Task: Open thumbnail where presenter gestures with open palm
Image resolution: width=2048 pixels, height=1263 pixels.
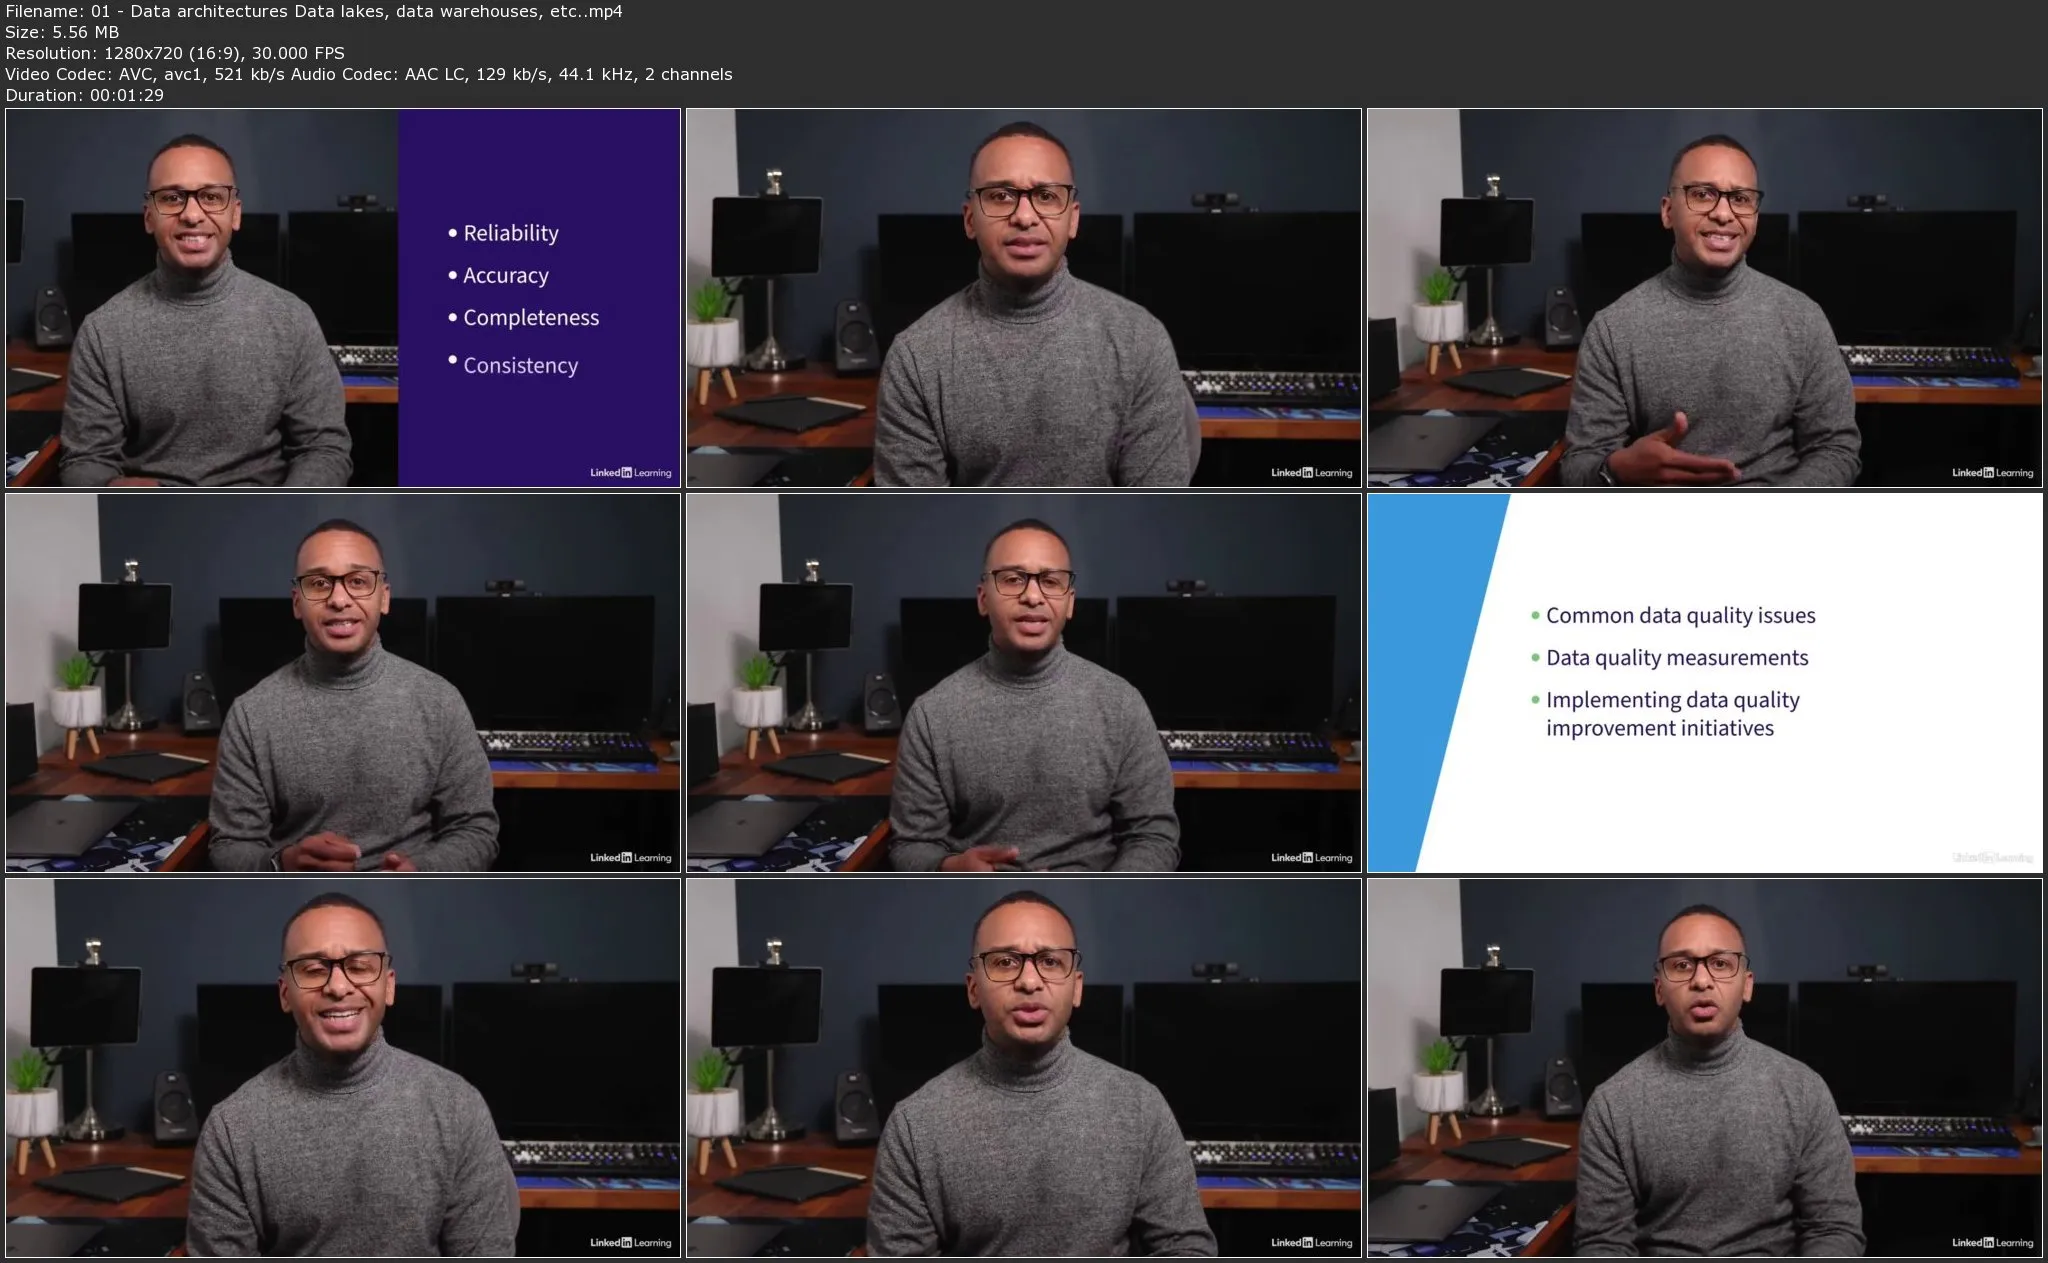Action: 1704,297
